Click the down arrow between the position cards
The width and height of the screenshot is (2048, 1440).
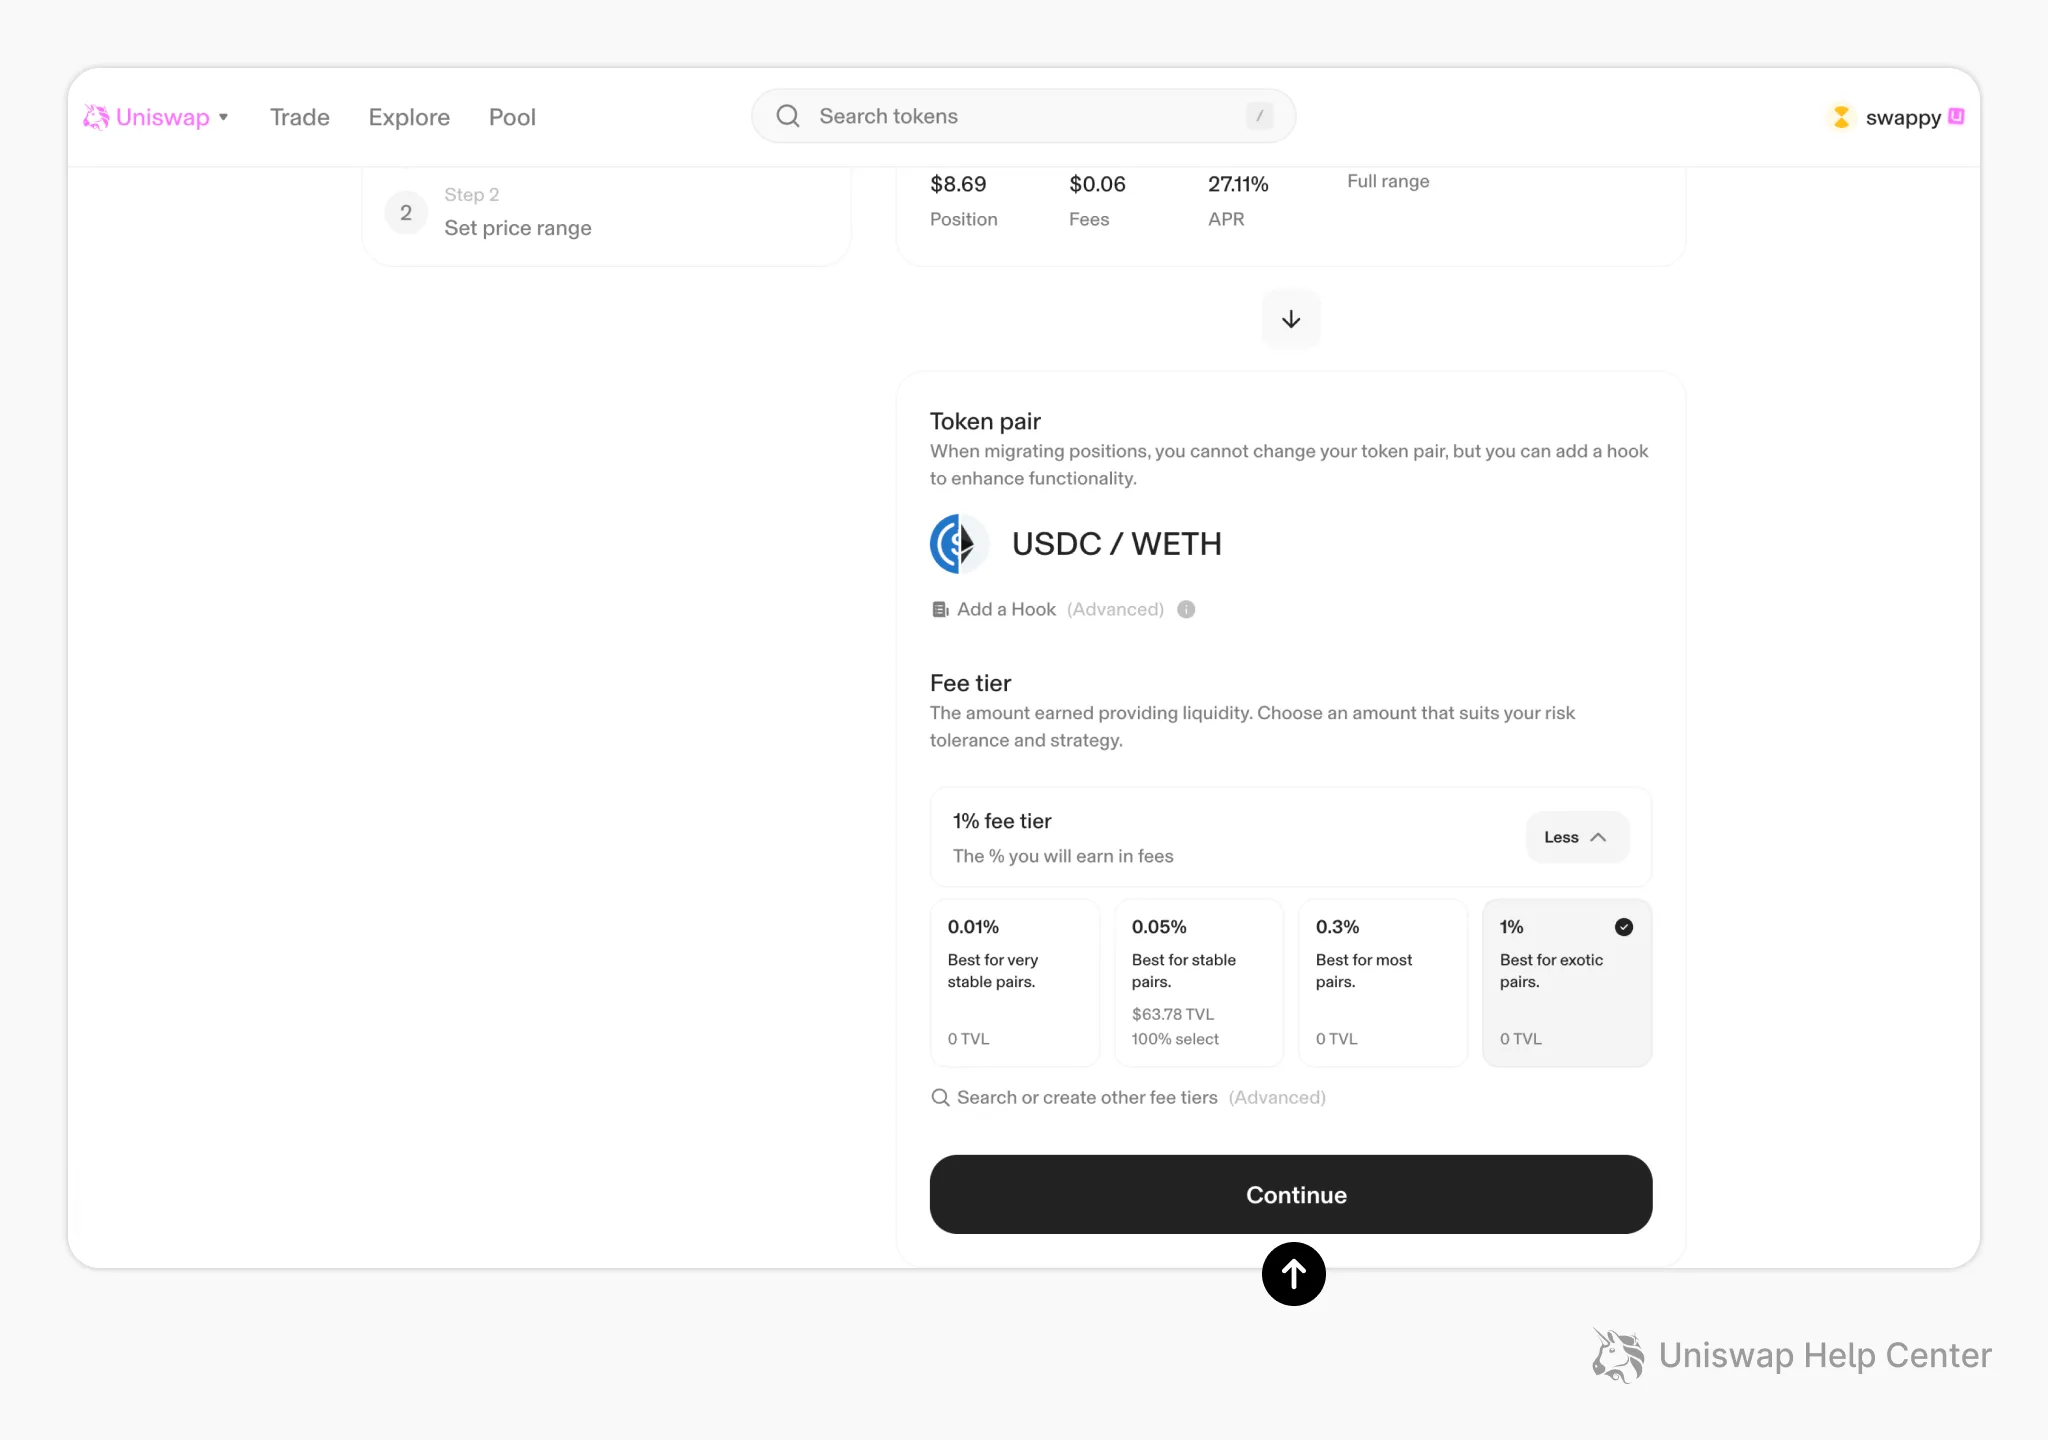pyautogui.click(x=1291, y=319)
